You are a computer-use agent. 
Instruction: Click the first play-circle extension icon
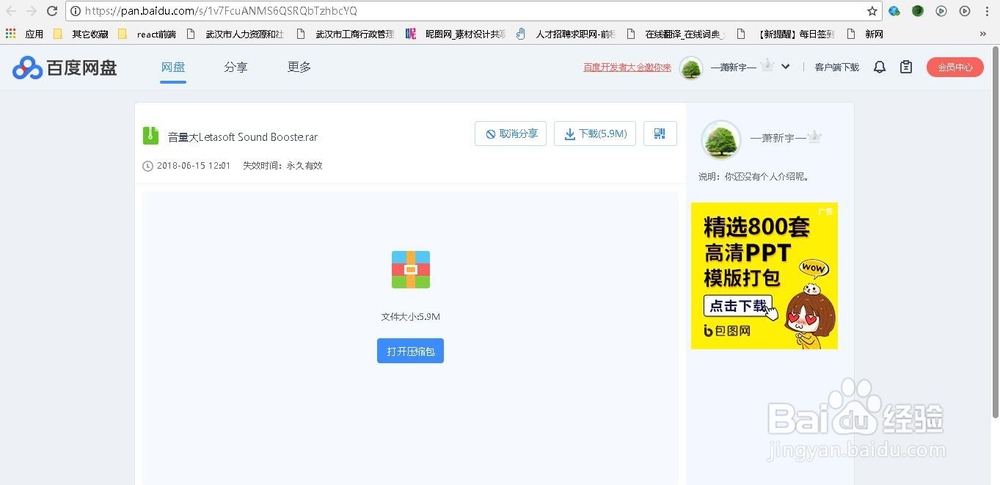click(x=941, y=11)
